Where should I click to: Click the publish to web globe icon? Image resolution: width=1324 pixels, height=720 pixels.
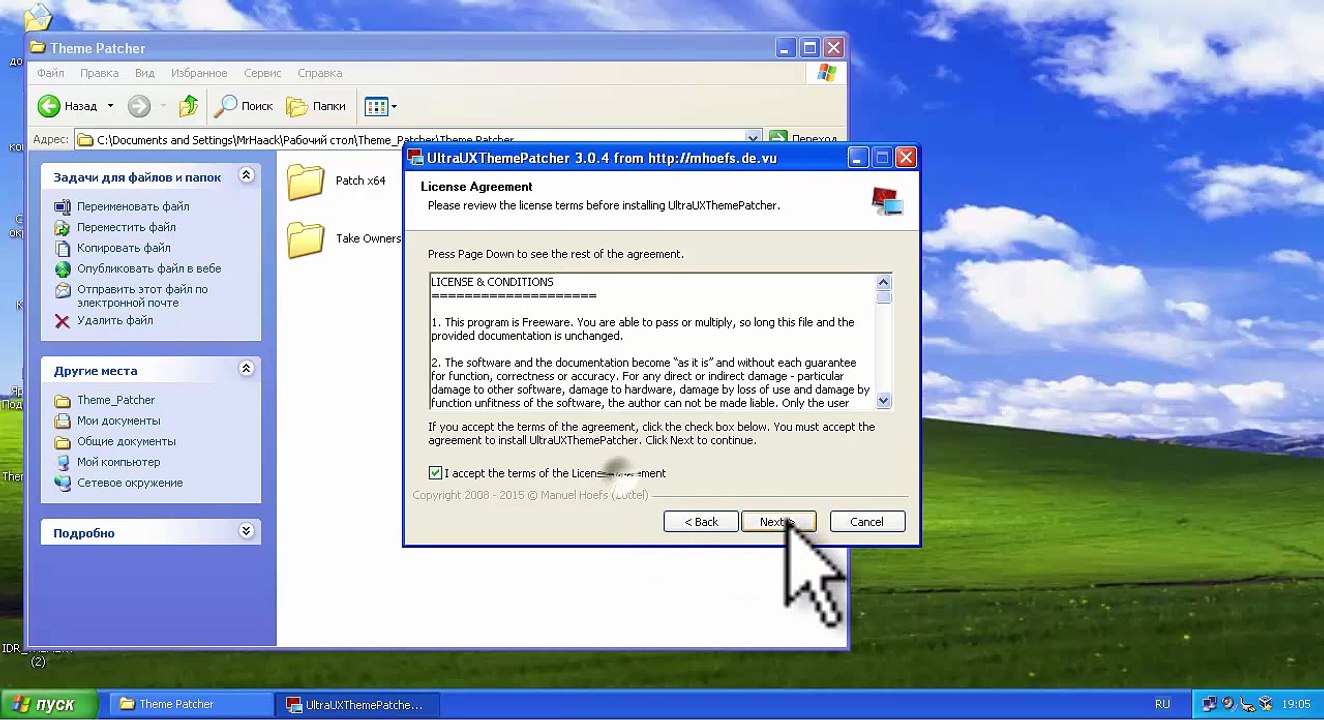tap(62, 269)
